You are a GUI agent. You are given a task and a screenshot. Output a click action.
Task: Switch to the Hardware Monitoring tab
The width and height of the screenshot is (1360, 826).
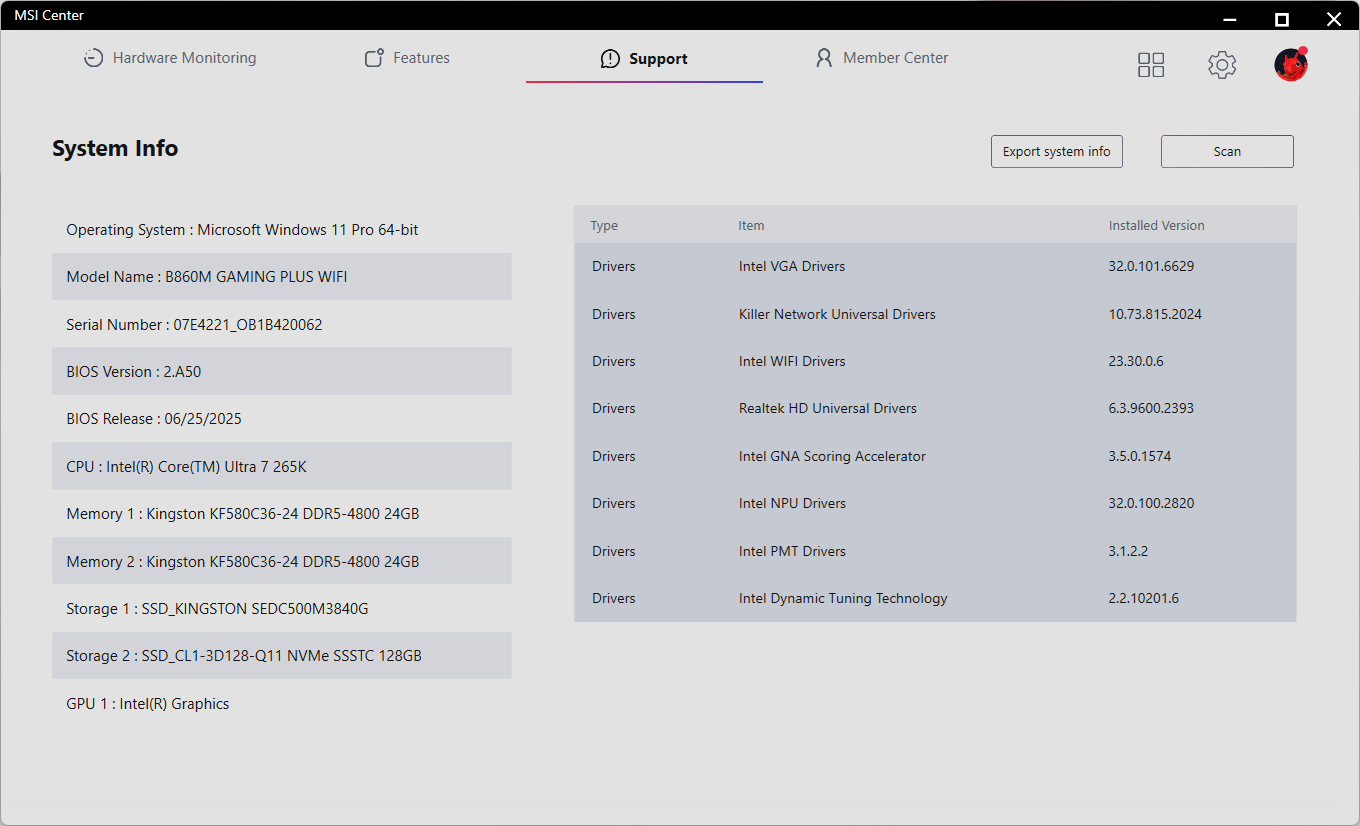[169, 58]
